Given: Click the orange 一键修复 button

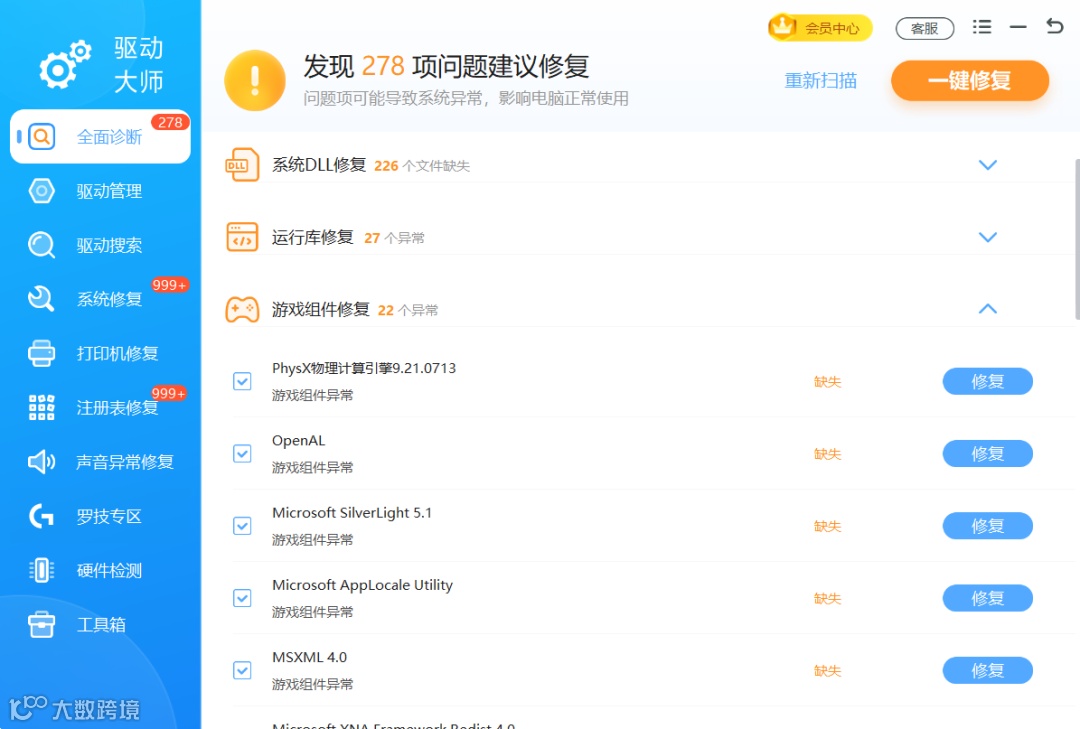Looking at the screenshot, I should click(x=970, y=81).
